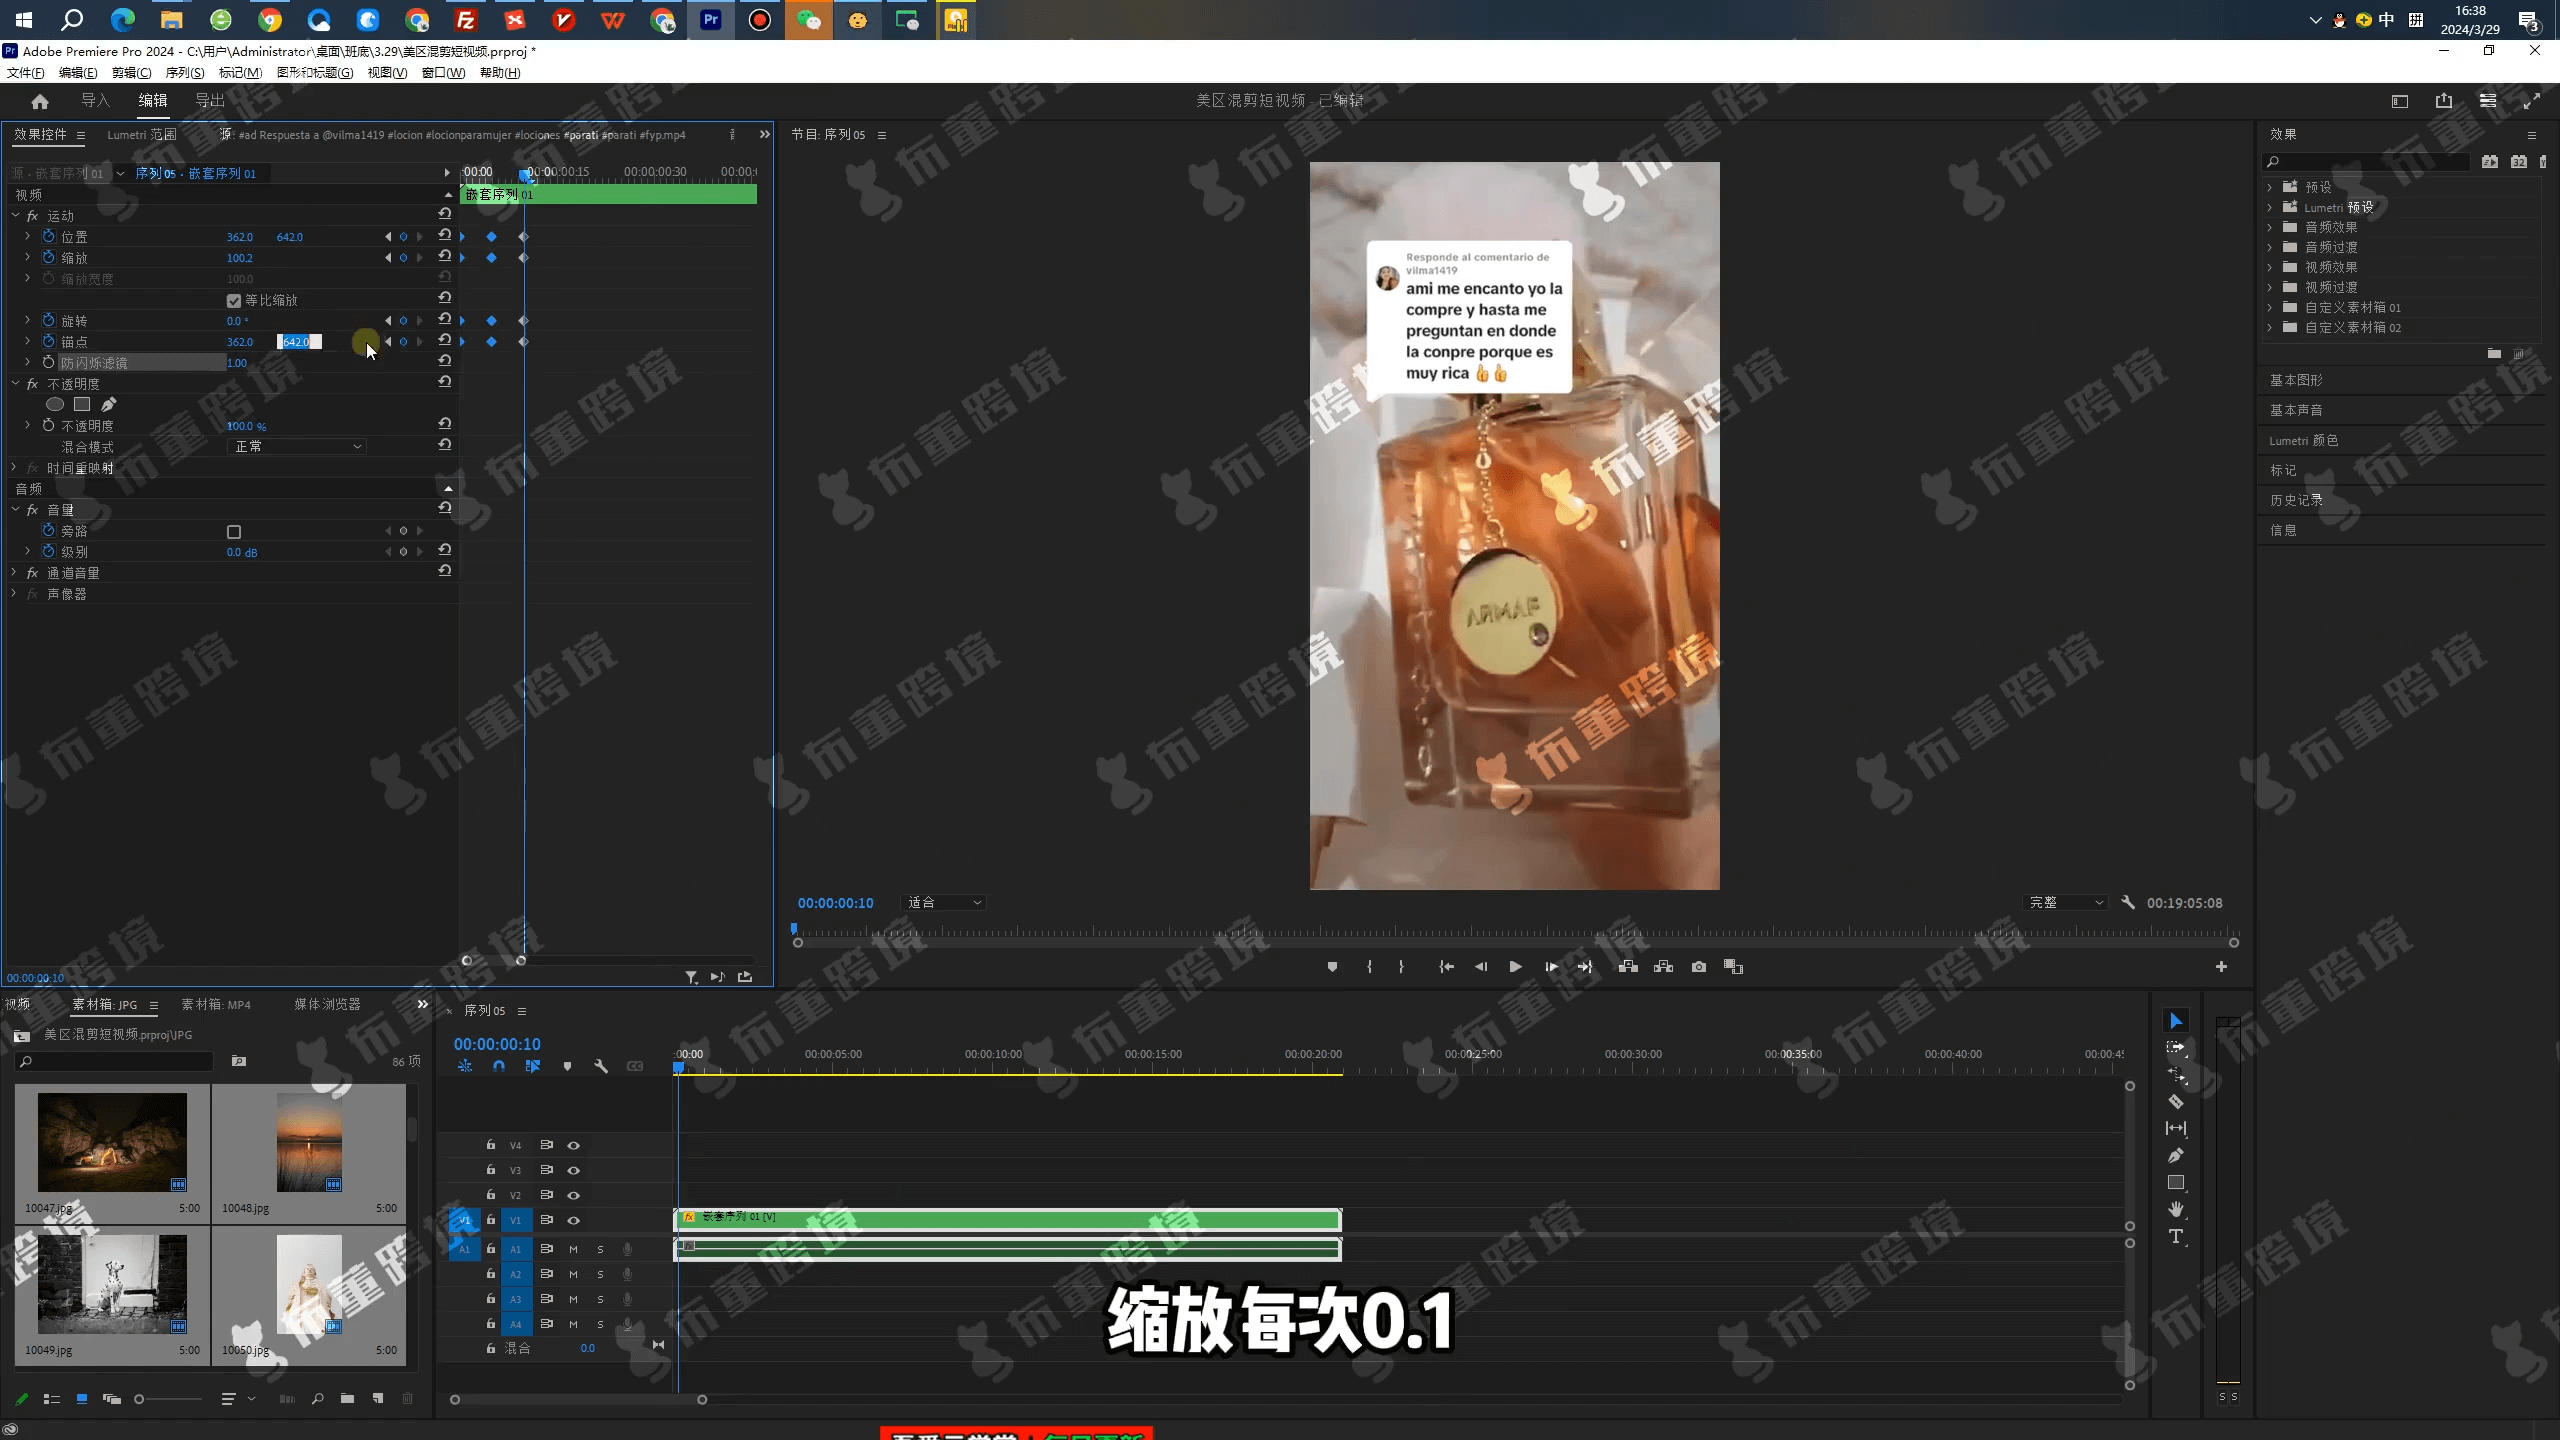Open 序列 menu
Screen dimensions: 2560x1440
(185, 72)
